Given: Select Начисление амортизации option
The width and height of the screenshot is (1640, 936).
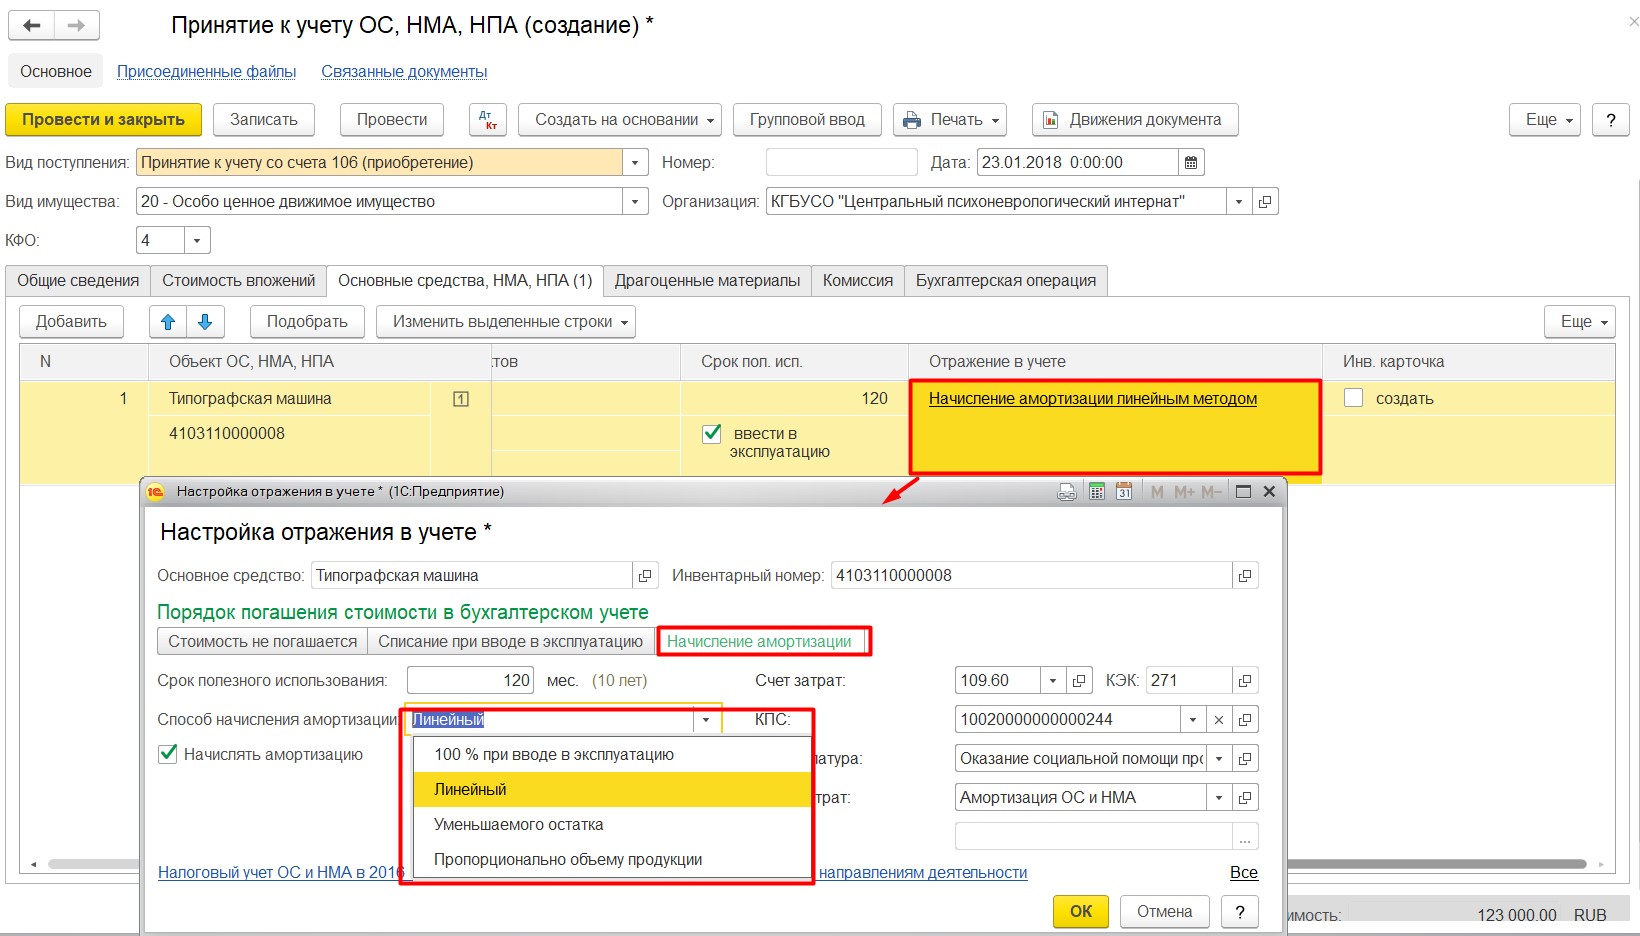Looking at the screenshot, I should coord(759,642).
